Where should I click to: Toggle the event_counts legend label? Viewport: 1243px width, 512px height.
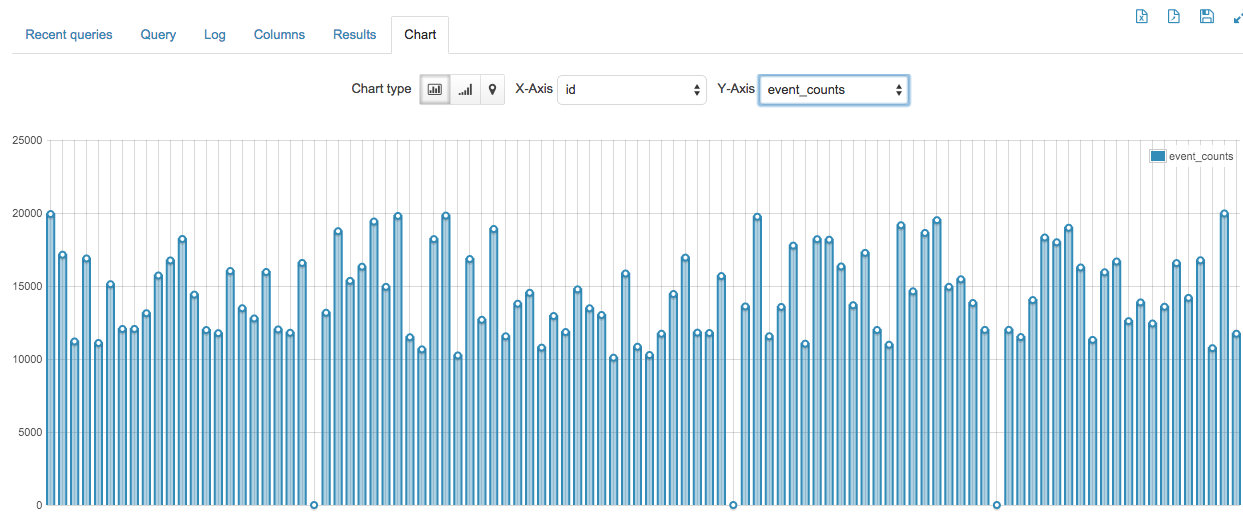(x=1201, y=156)
